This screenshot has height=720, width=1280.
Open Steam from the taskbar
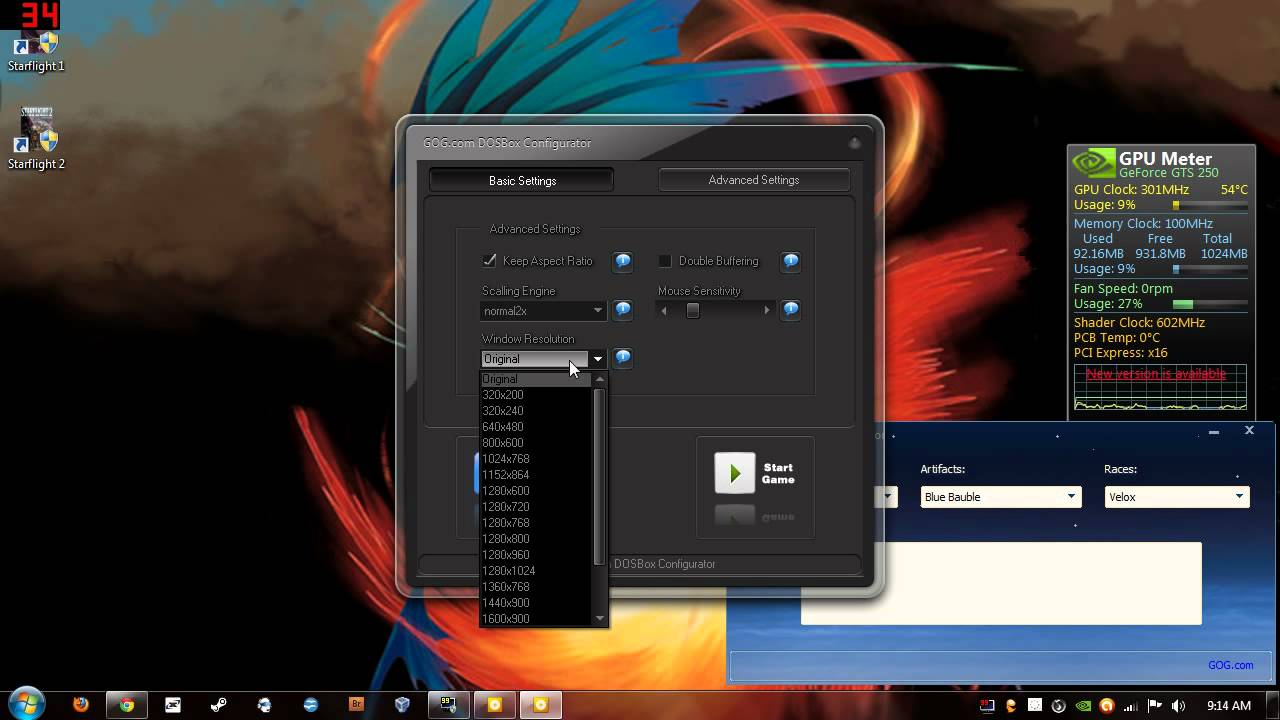point(219,704)
